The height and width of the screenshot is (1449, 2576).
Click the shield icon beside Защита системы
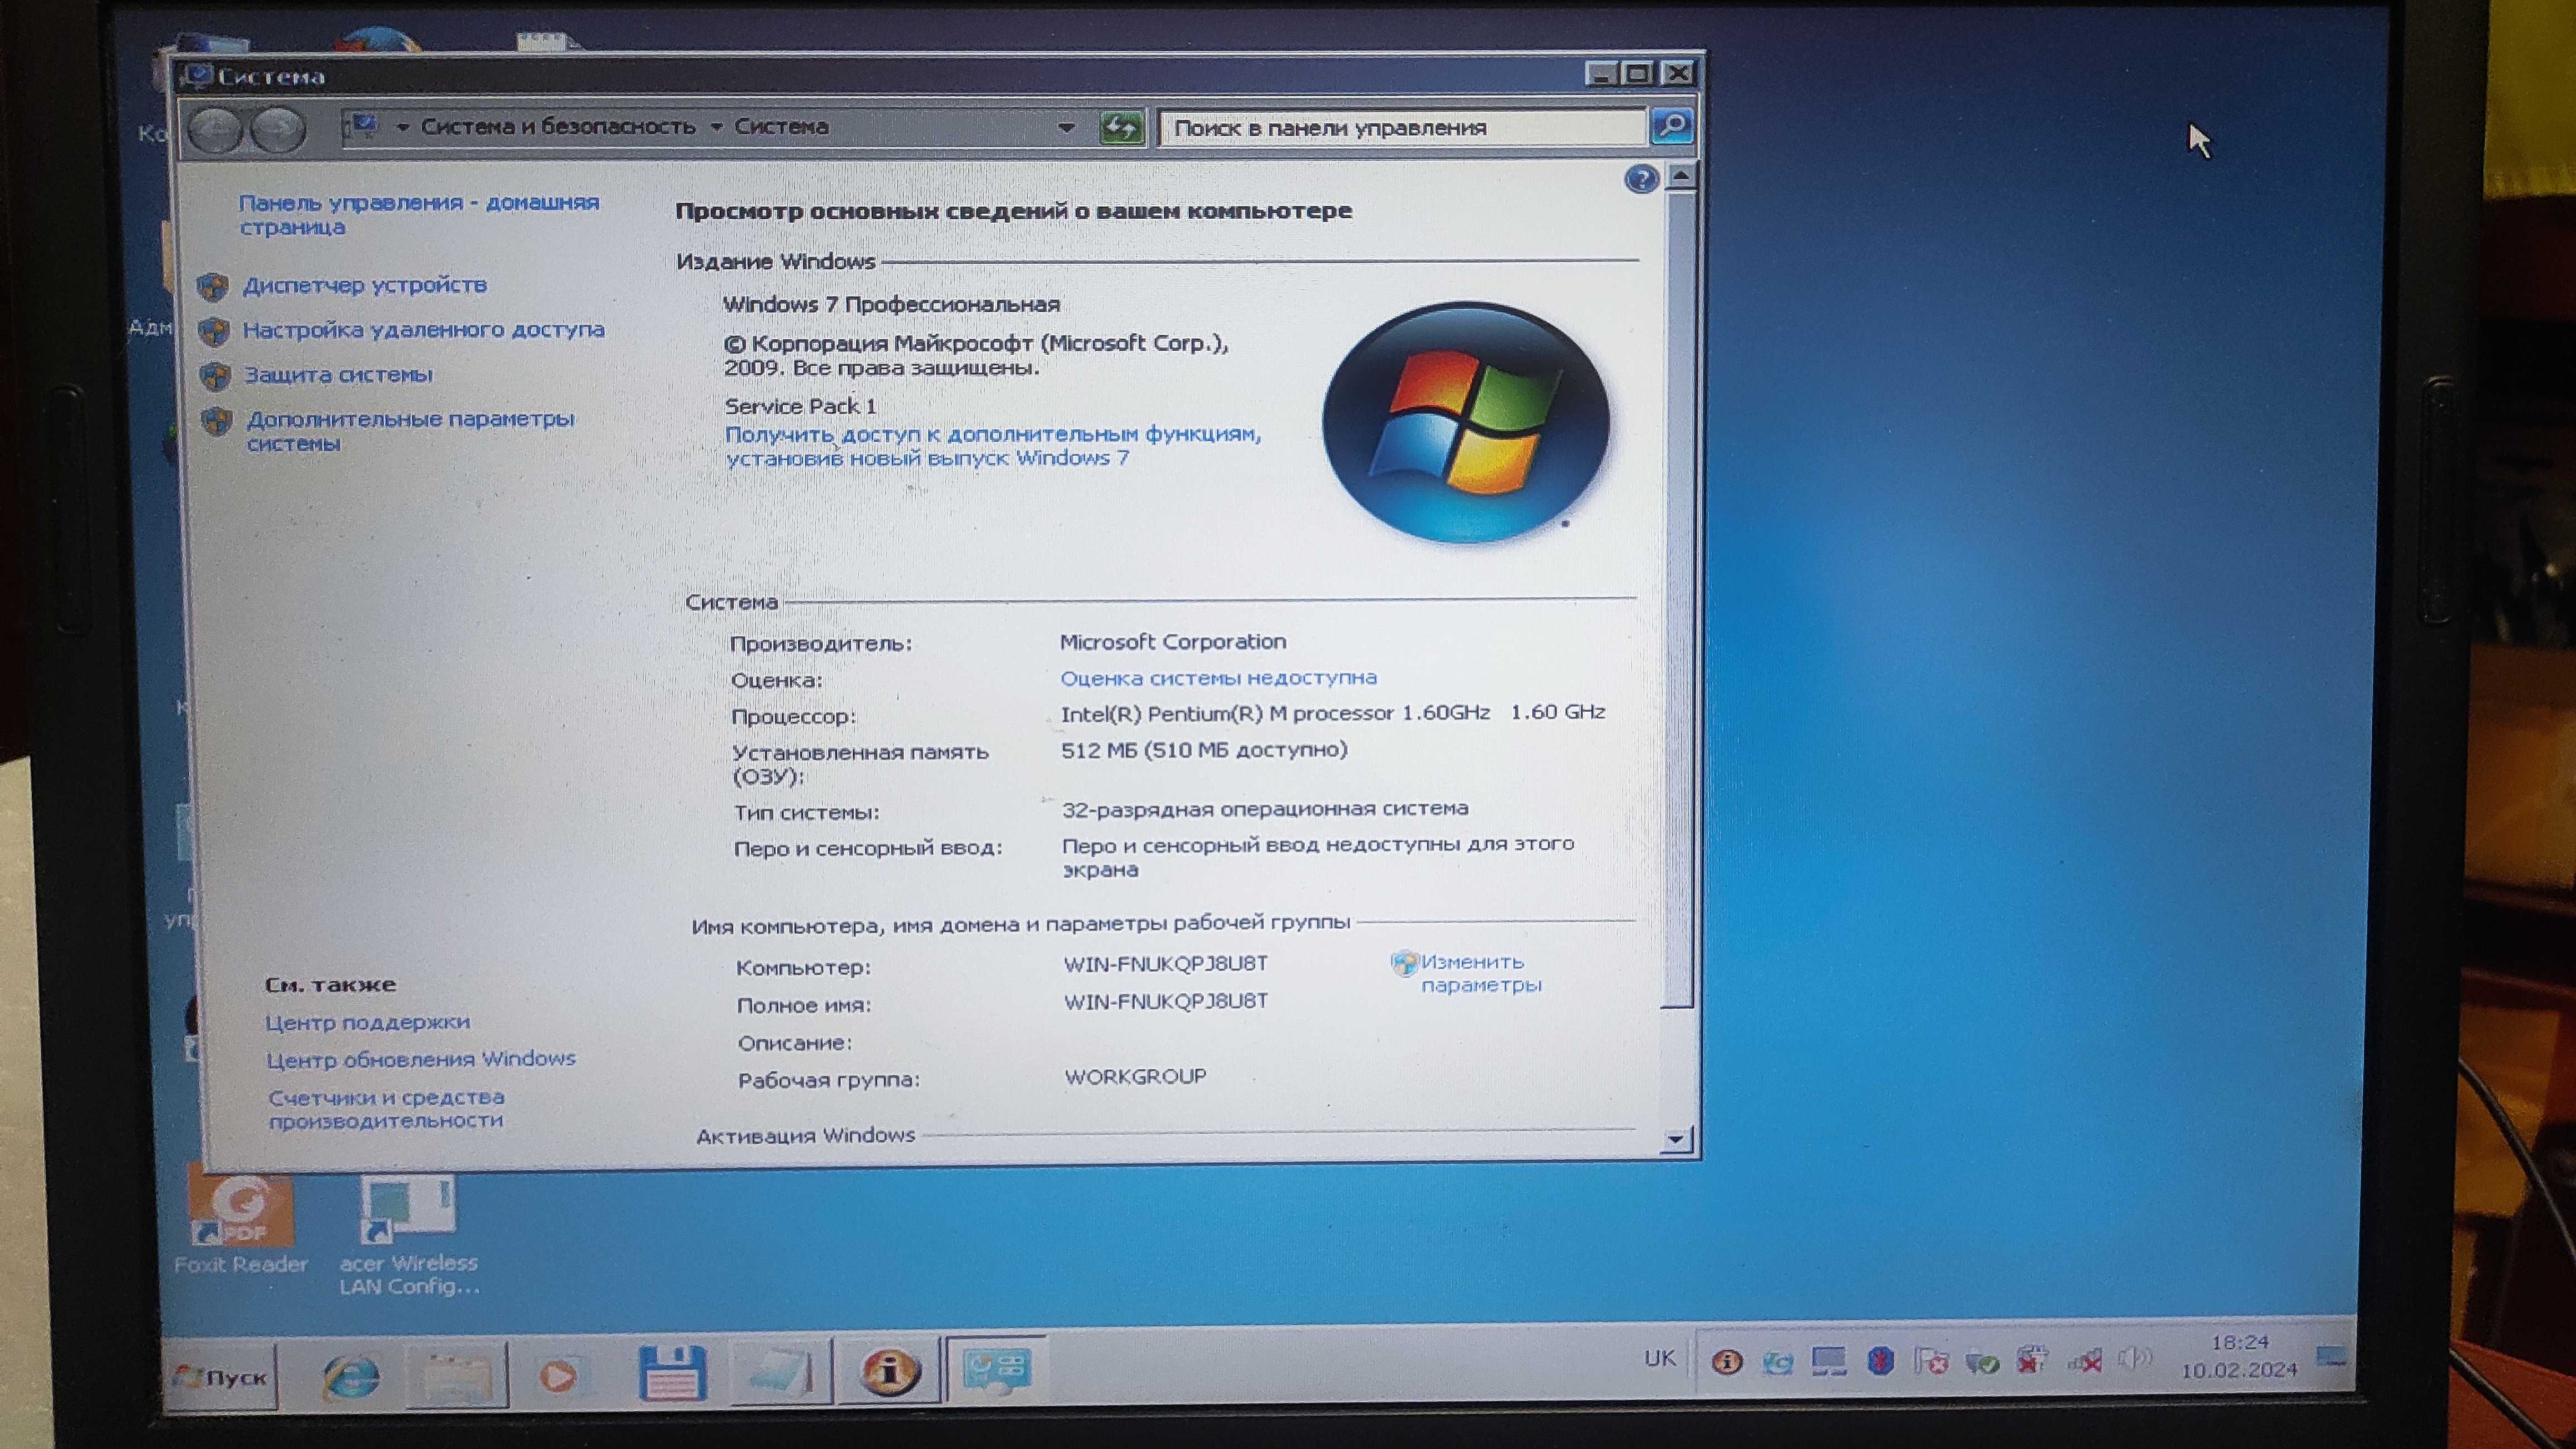coord(215,376)
